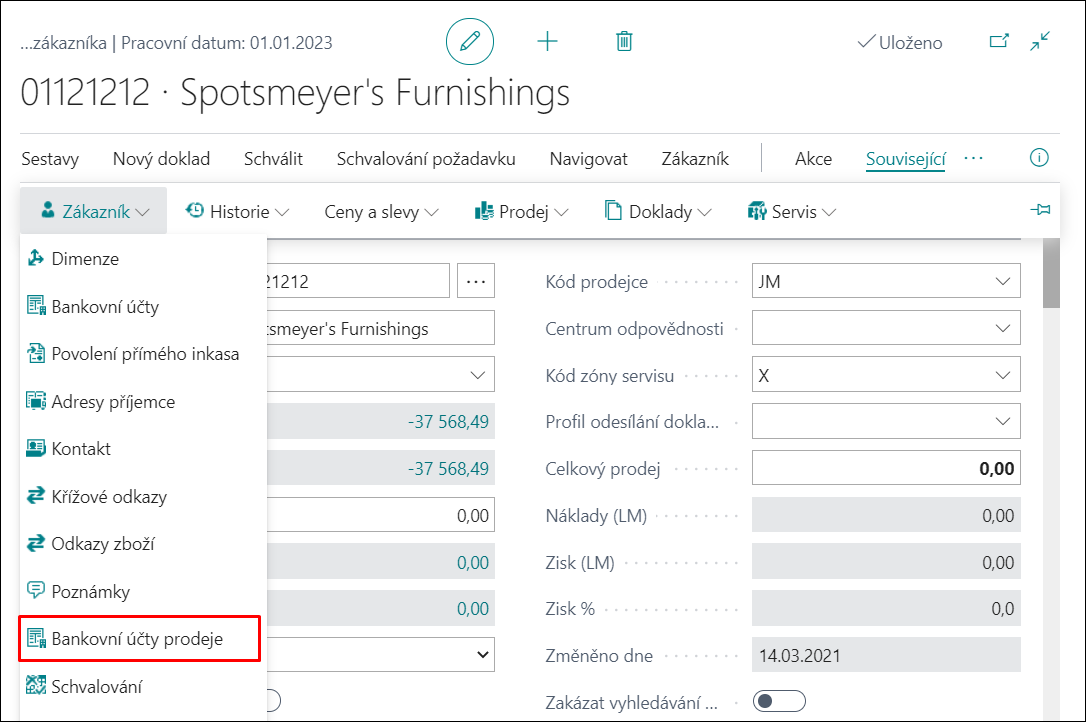Viewport: 1086px width, 722px height.
Task: Click the collapse page arrows icon
Action: click(1040, 42)
